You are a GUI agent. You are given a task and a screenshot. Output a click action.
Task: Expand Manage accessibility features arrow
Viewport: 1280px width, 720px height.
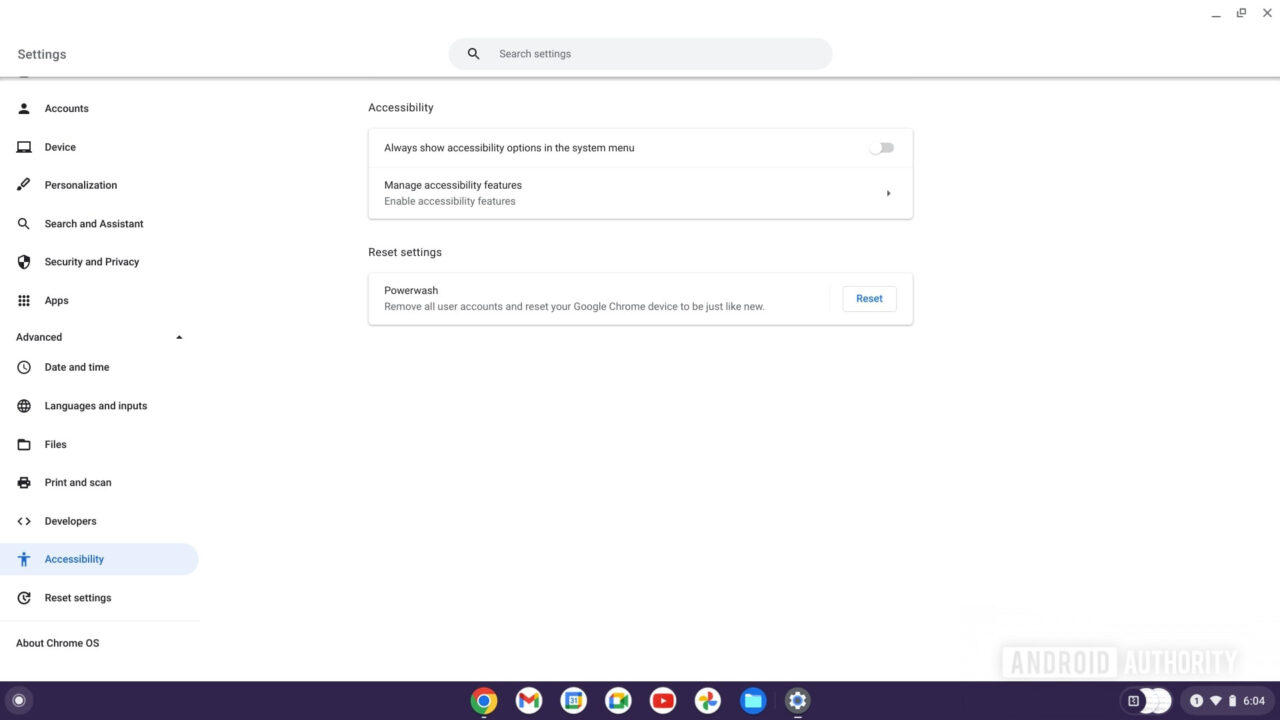[888, 193]
